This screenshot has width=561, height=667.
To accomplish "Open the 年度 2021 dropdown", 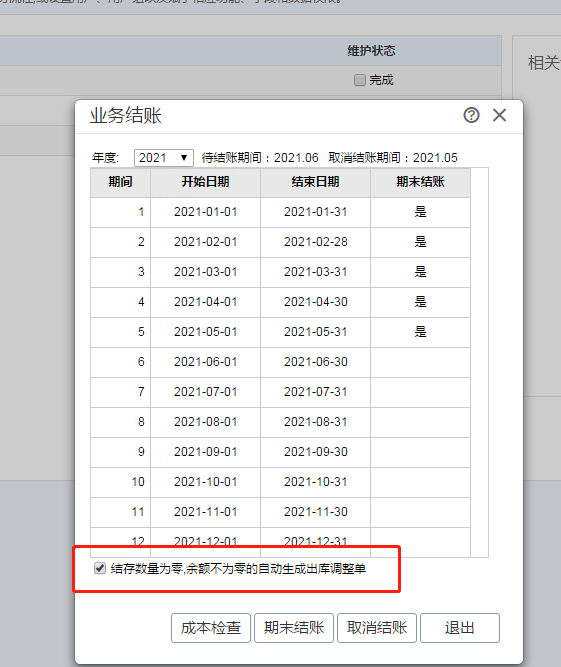I will pyautogui.click(x=164, y=158).
